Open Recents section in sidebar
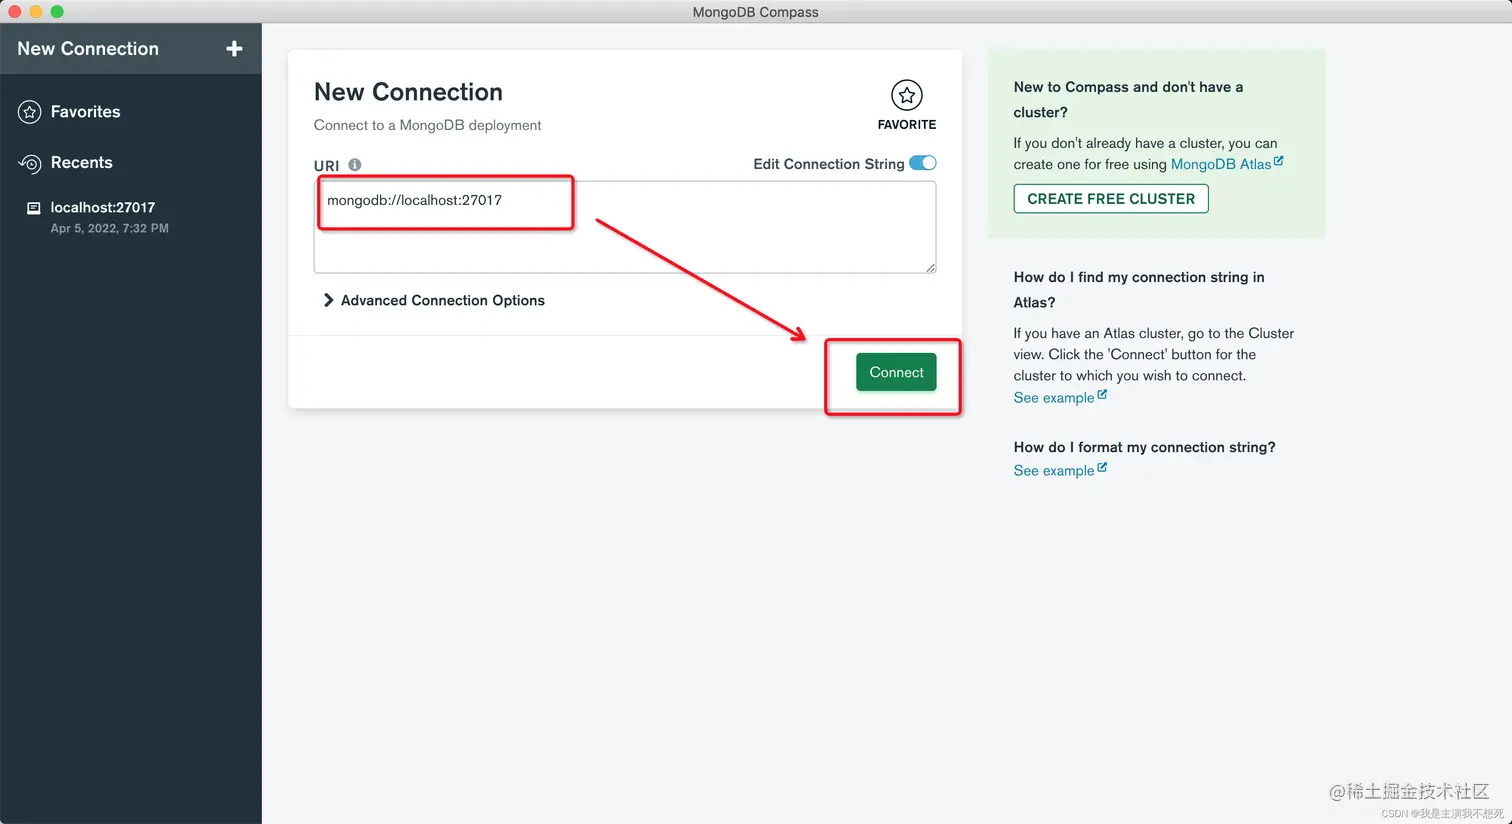The height and width of the screenshot is (824, 1512). [x=82, y=162]
